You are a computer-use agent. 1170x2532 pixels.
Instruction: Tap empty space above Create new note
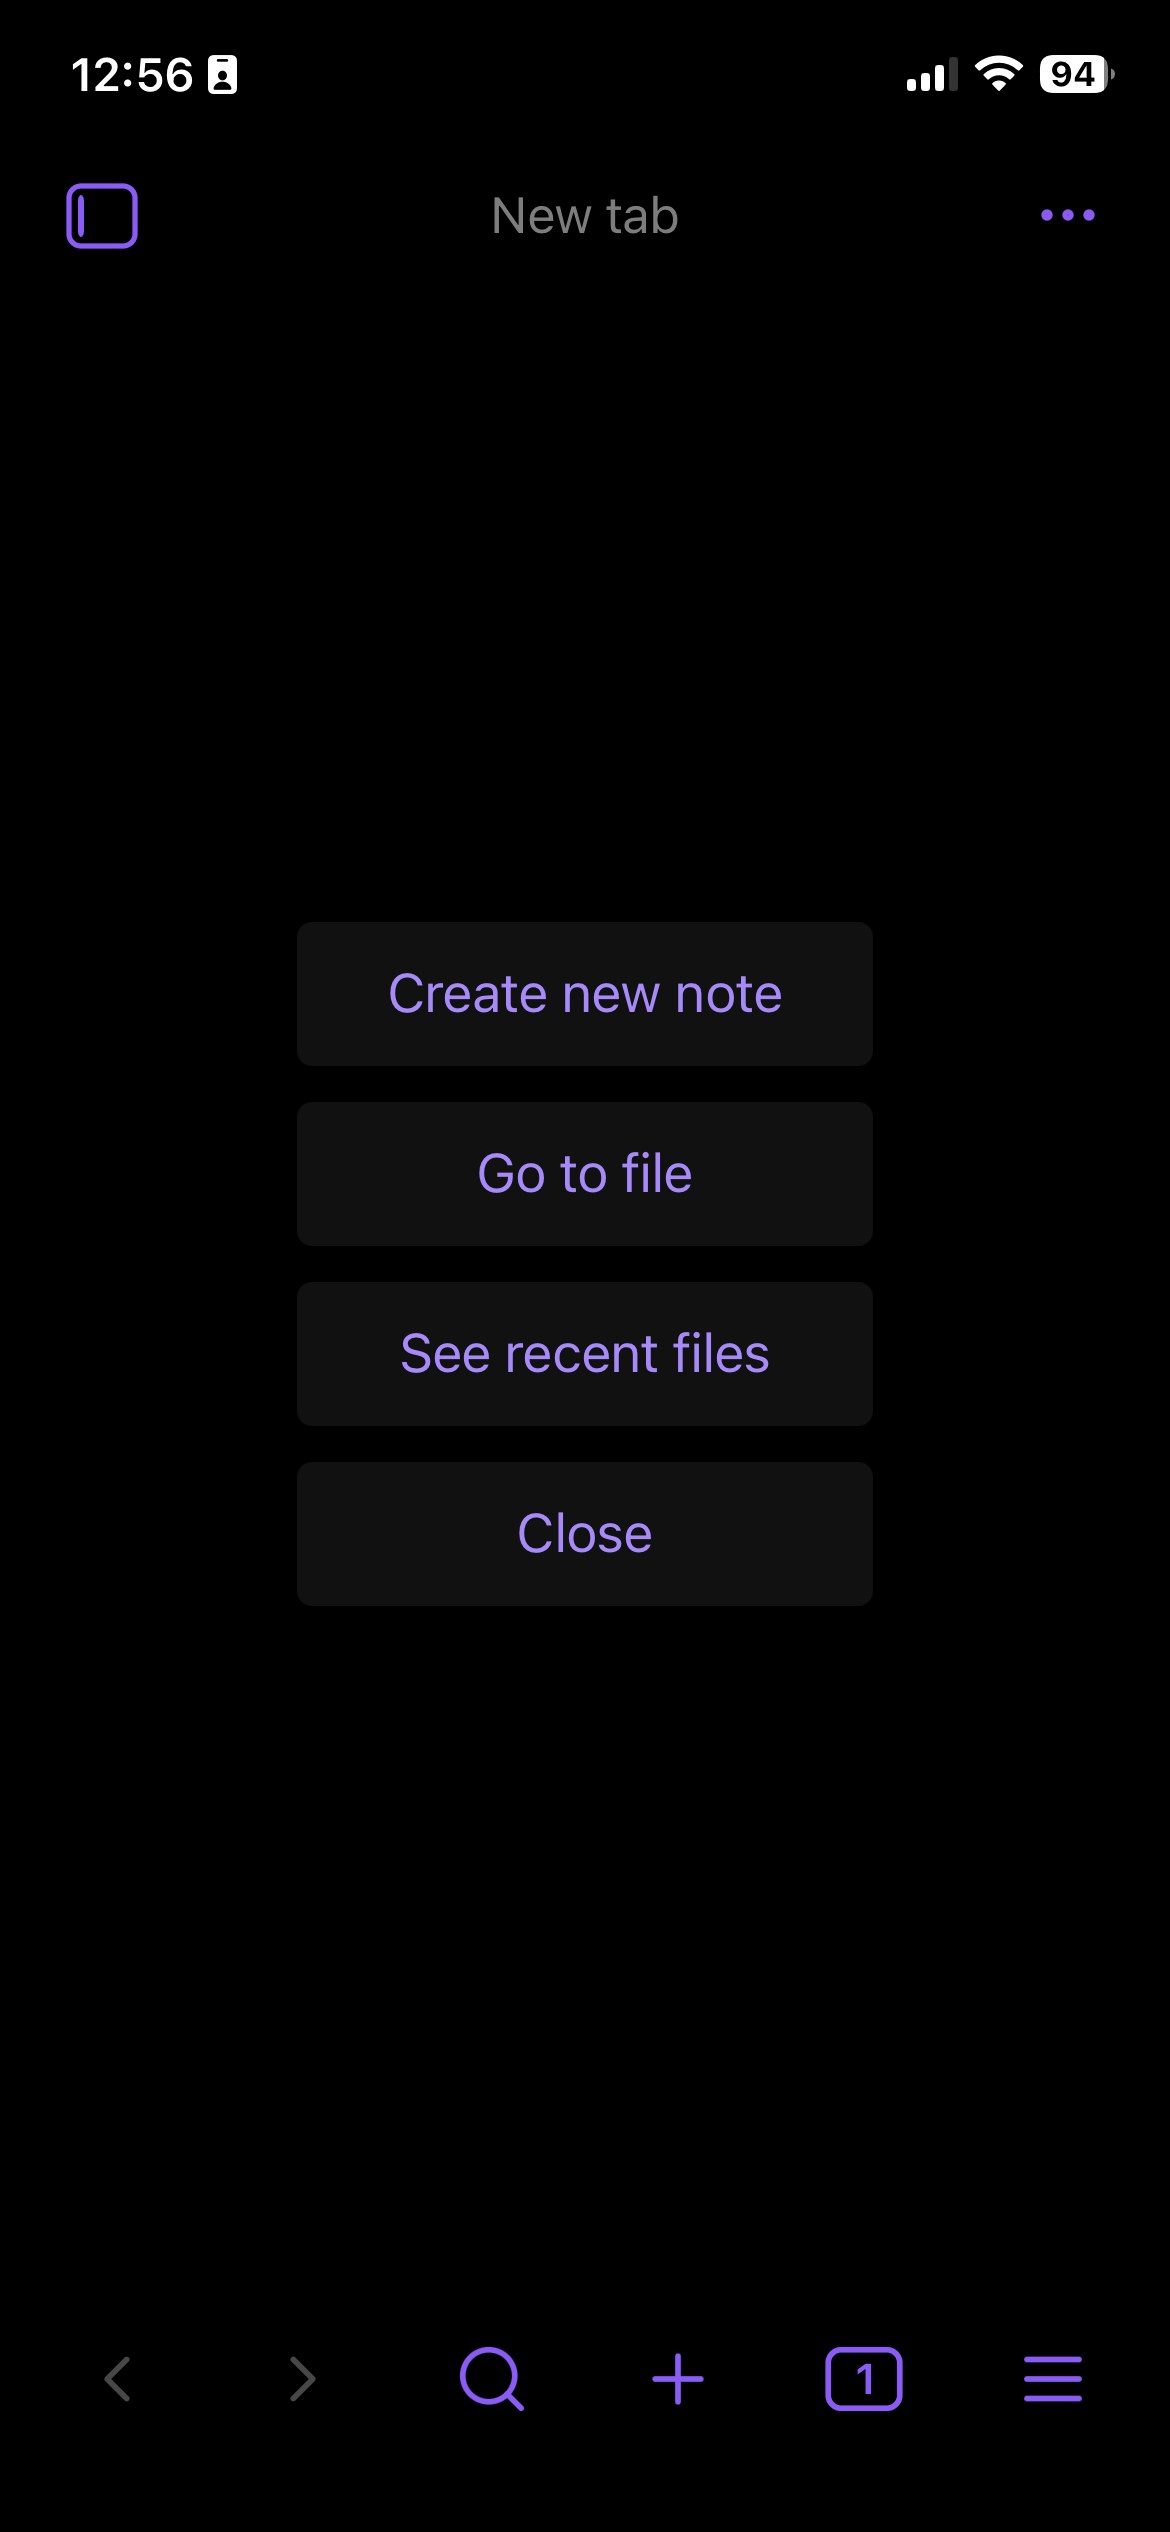[585, 600]
